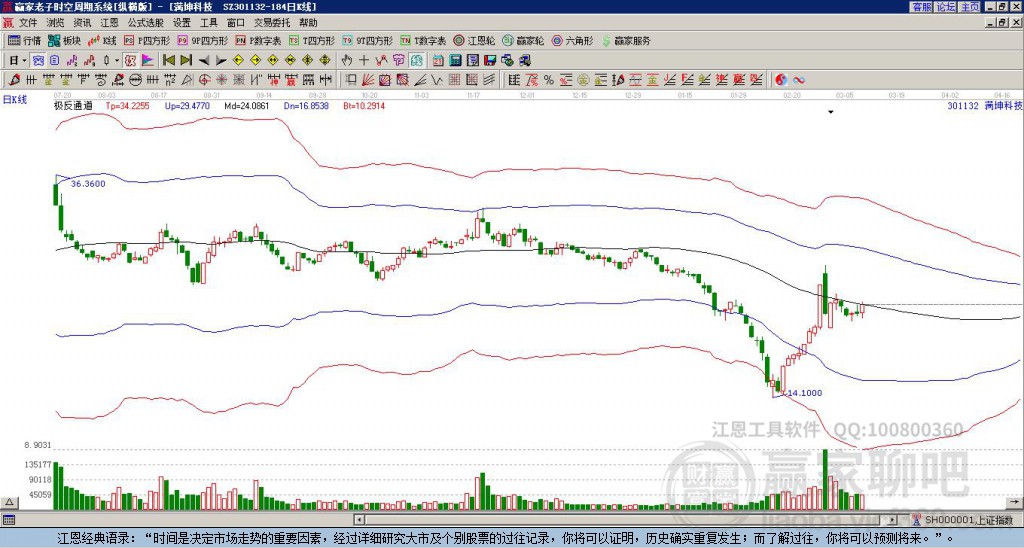The height and width of the screenshot is (548, 1024).
Task: Click the 极反通道 indicator name
Action: coord(73,105)
